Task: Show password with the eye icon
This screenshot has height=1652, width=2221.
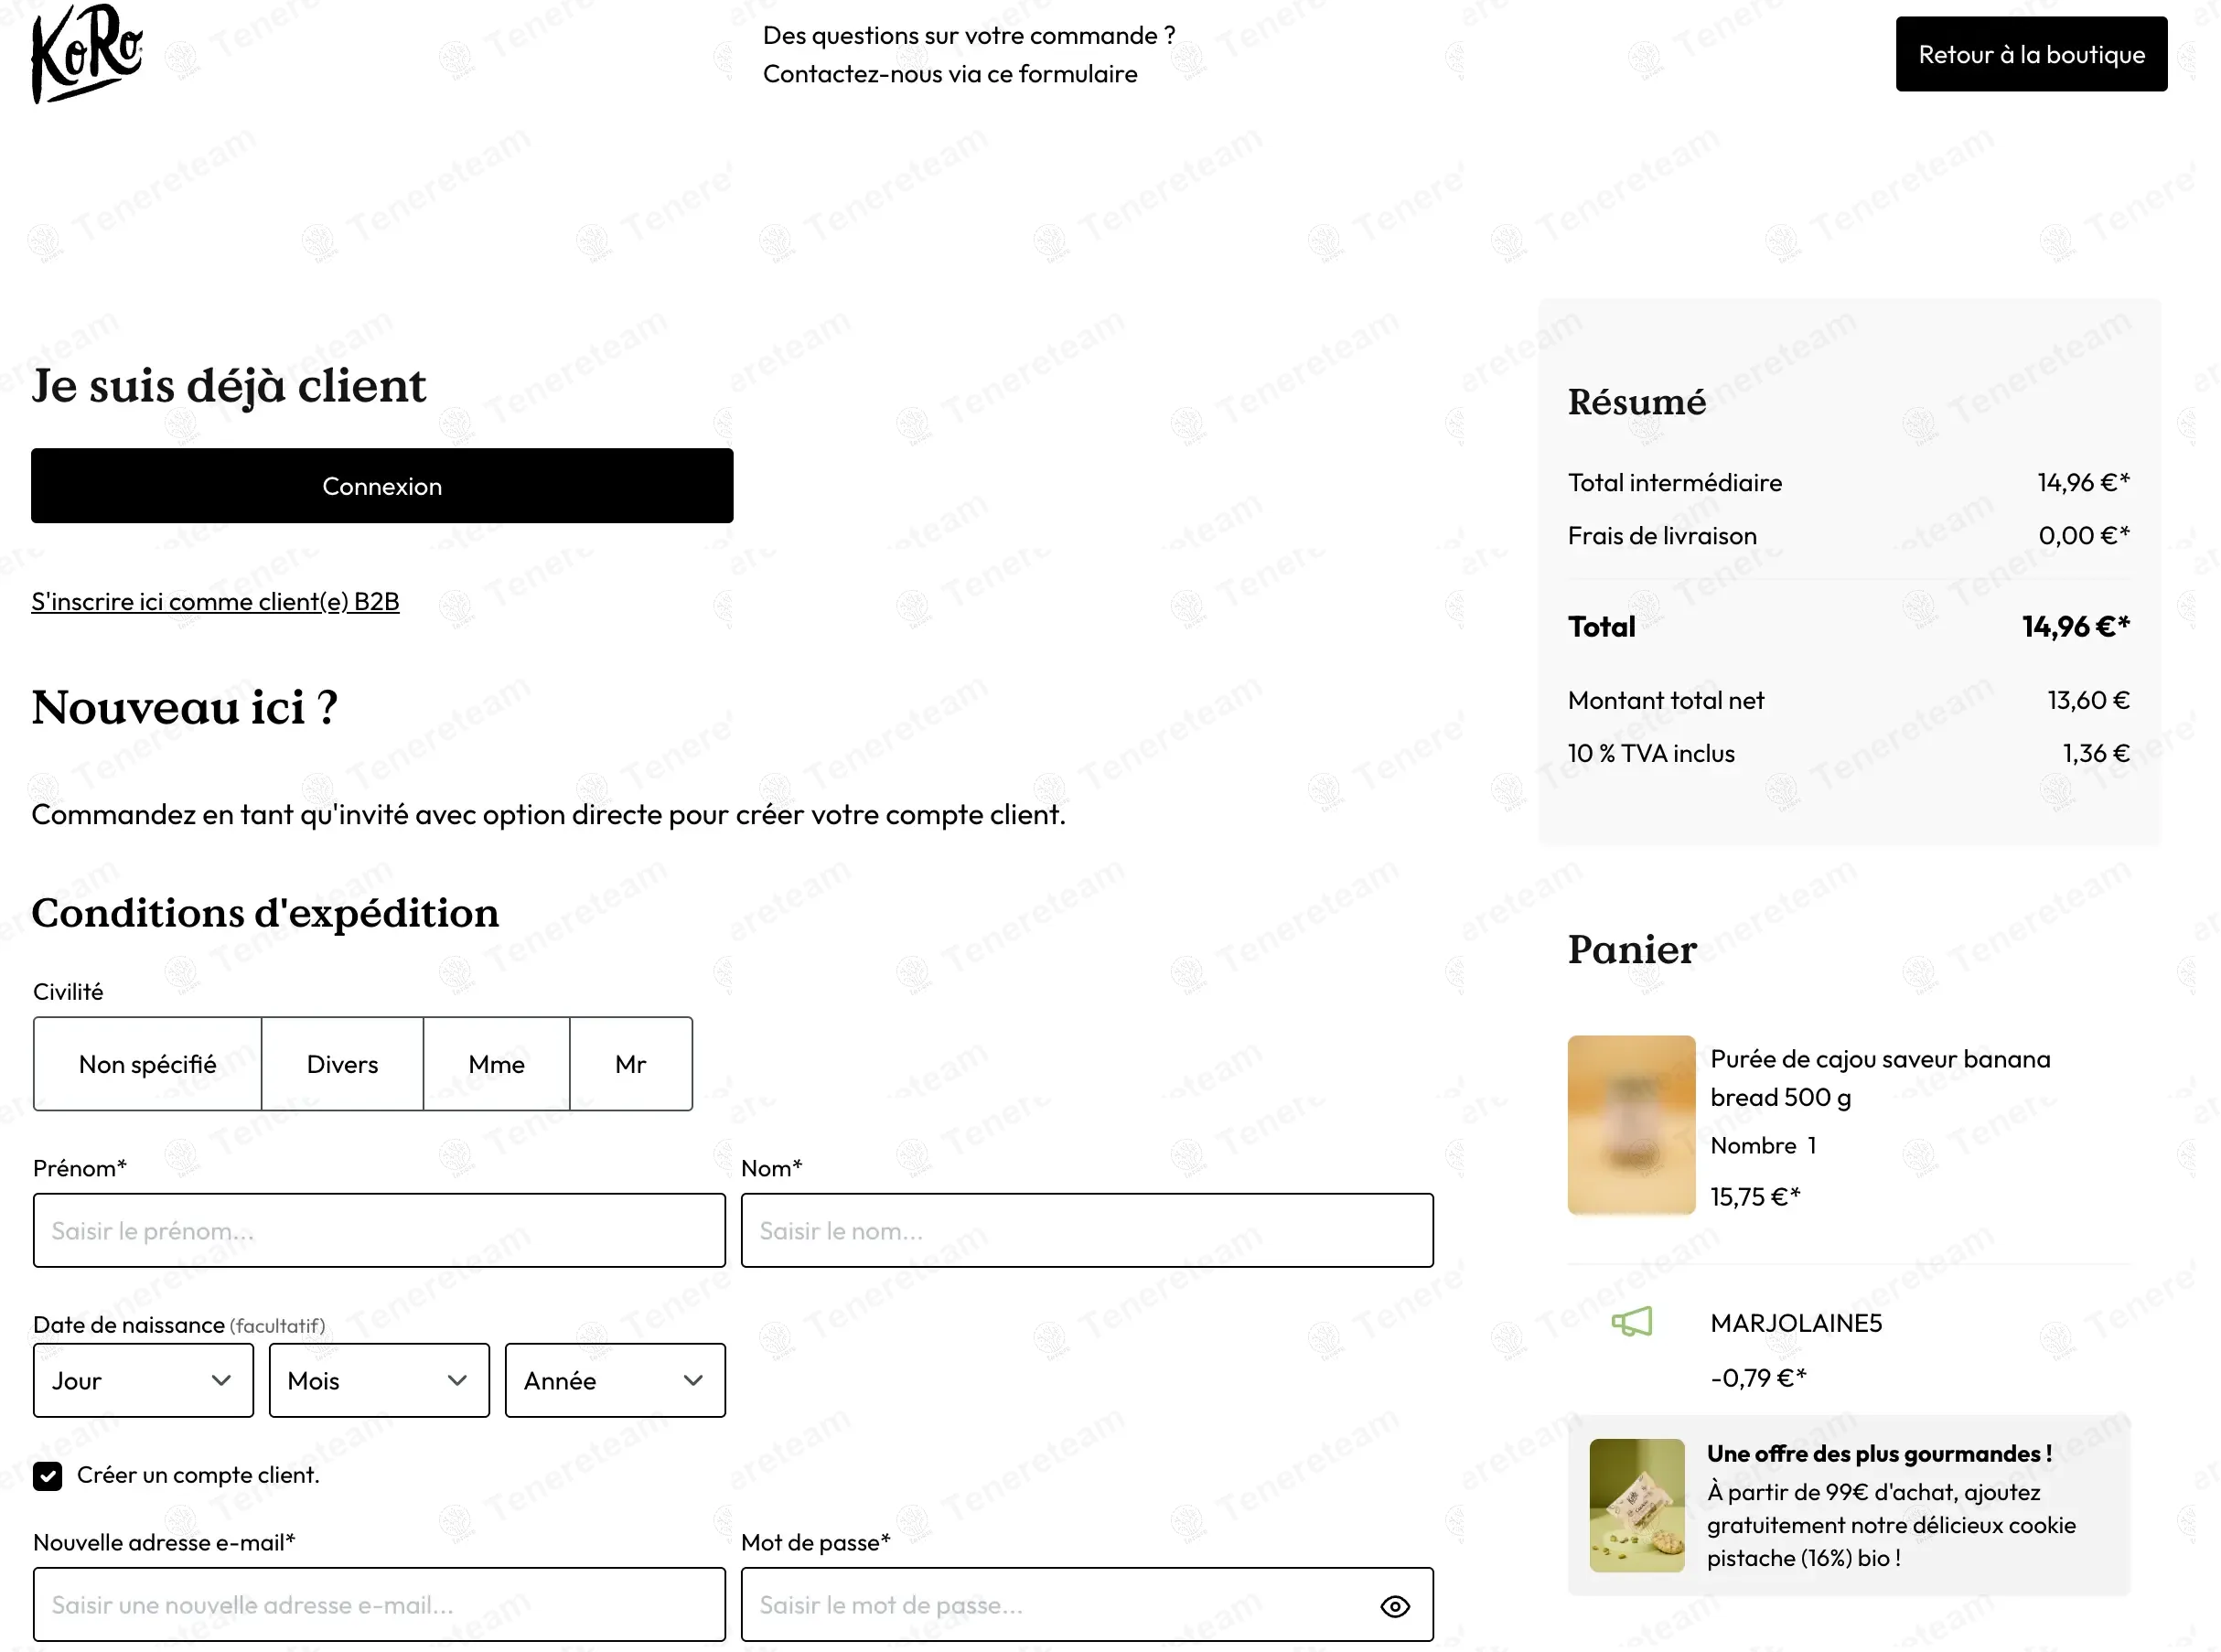Action: 1395,1606
